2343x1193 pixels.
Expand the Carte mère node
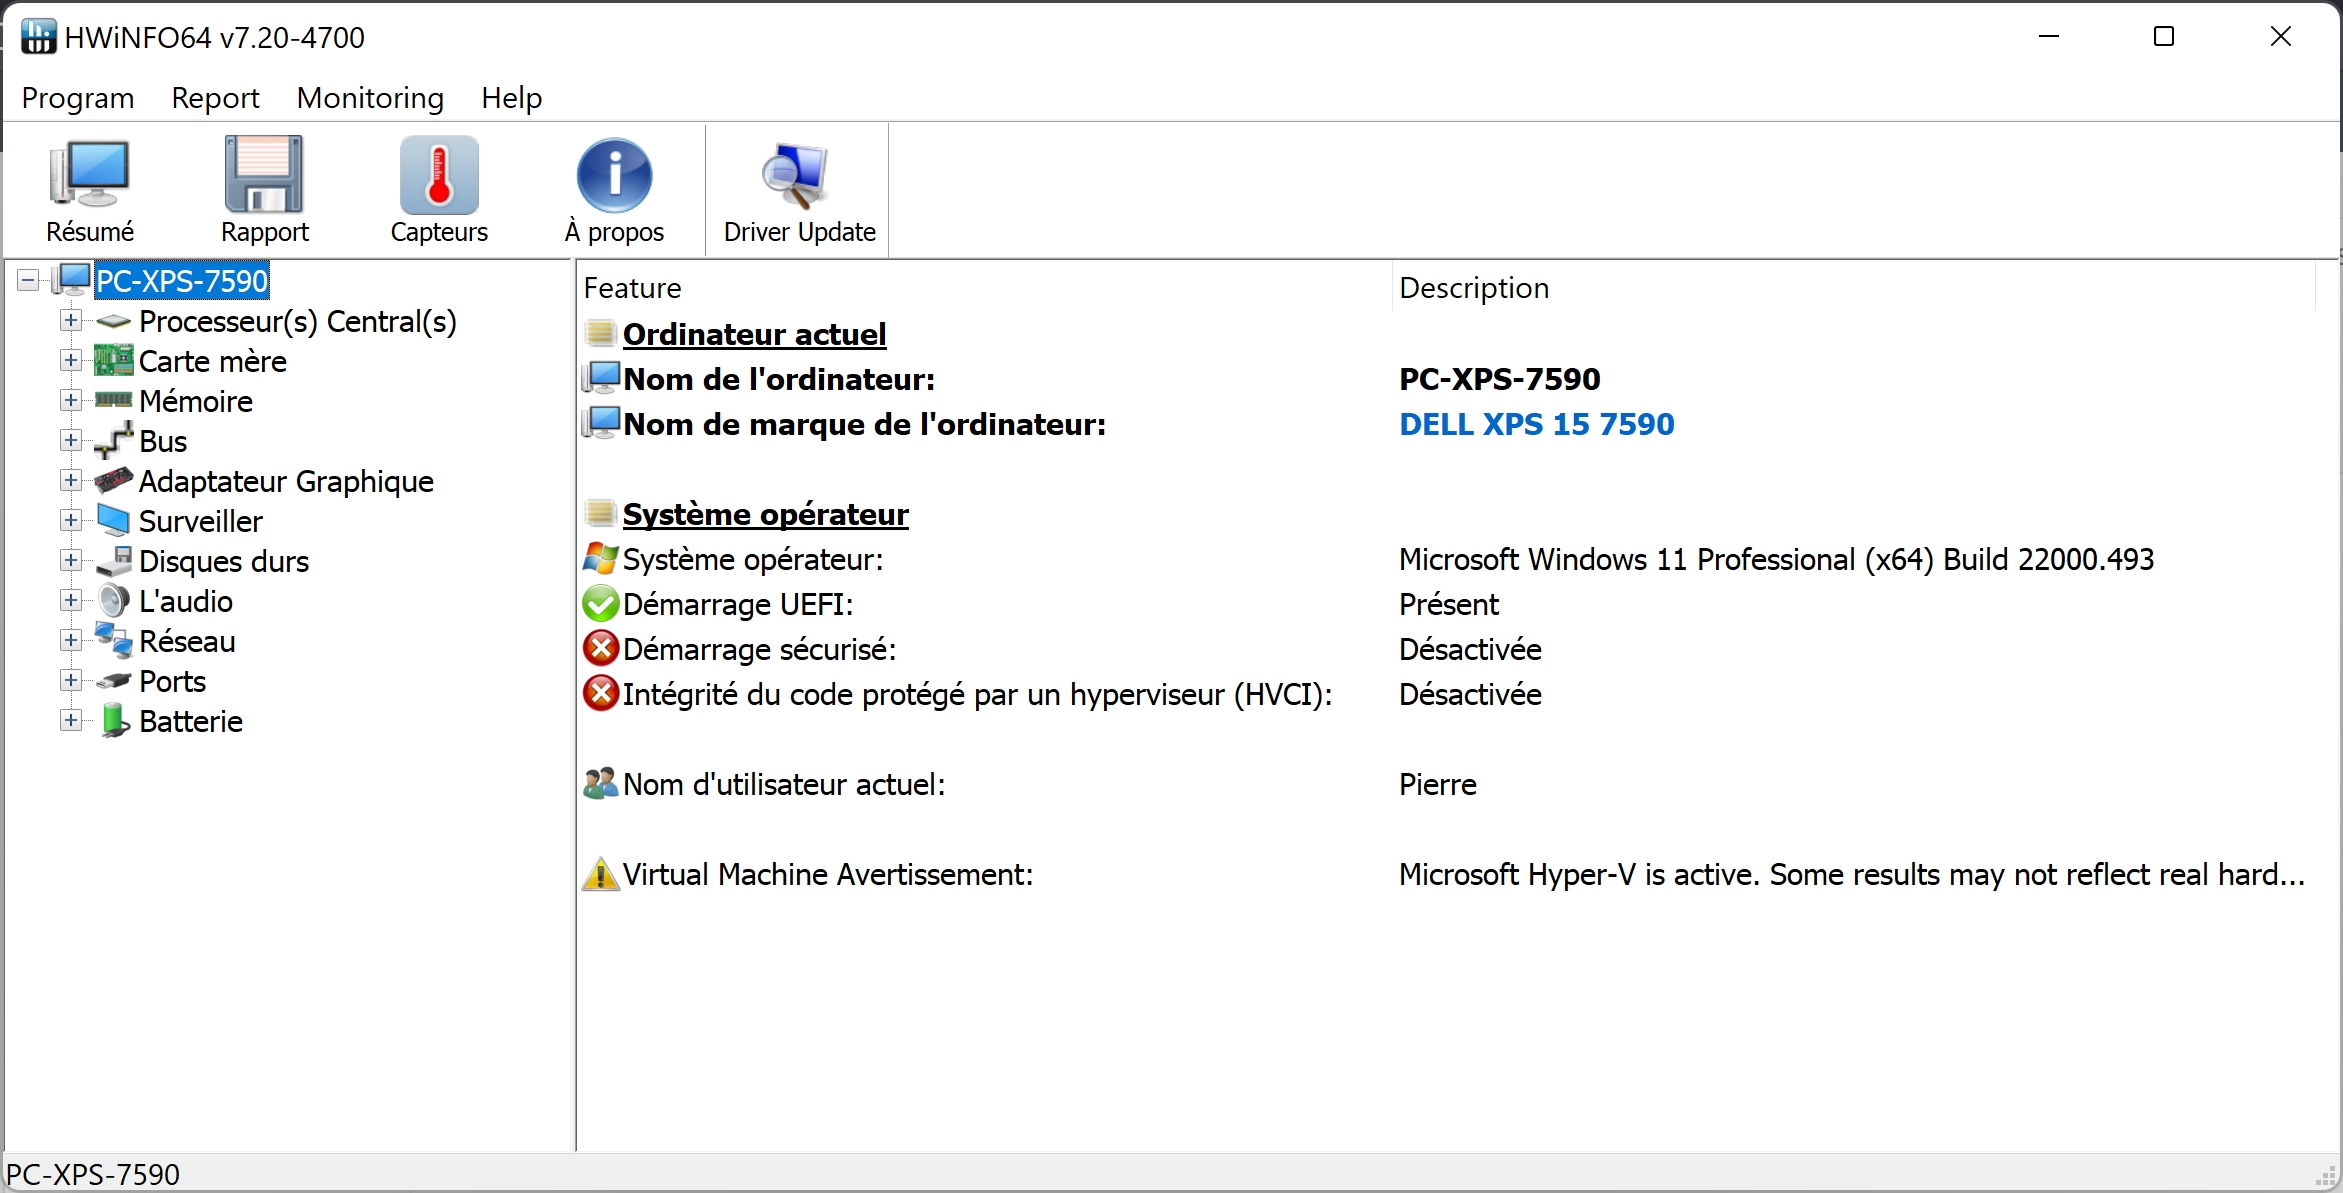[x=70, y=360]
